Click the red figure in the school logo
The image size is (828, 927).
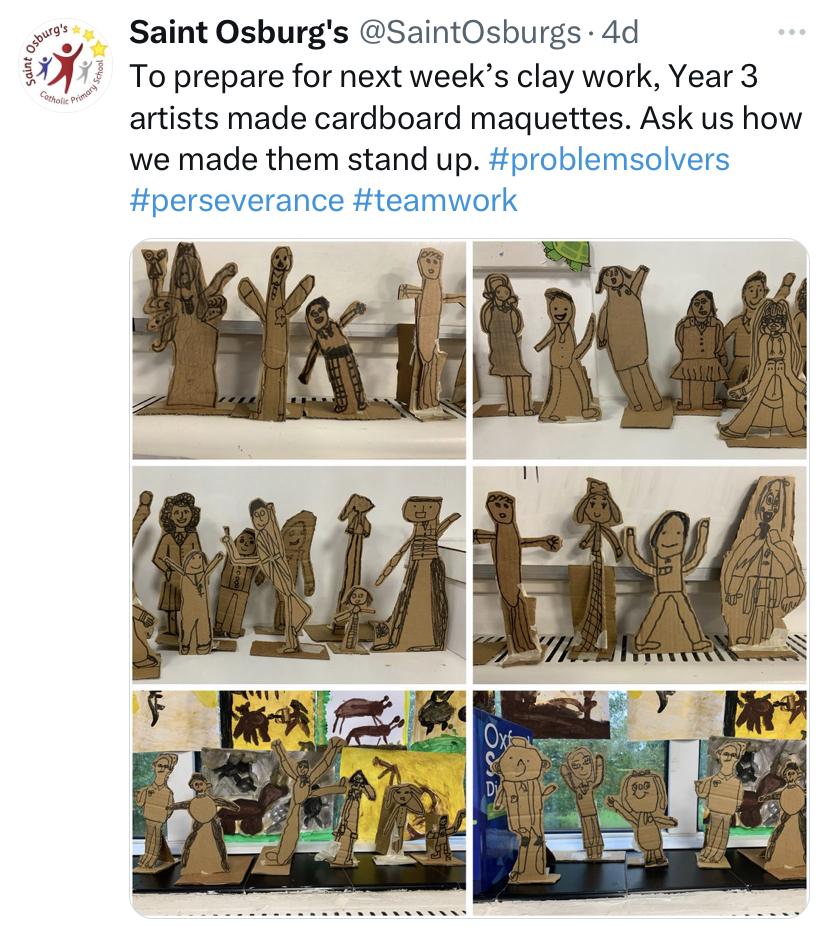[67, 66]
